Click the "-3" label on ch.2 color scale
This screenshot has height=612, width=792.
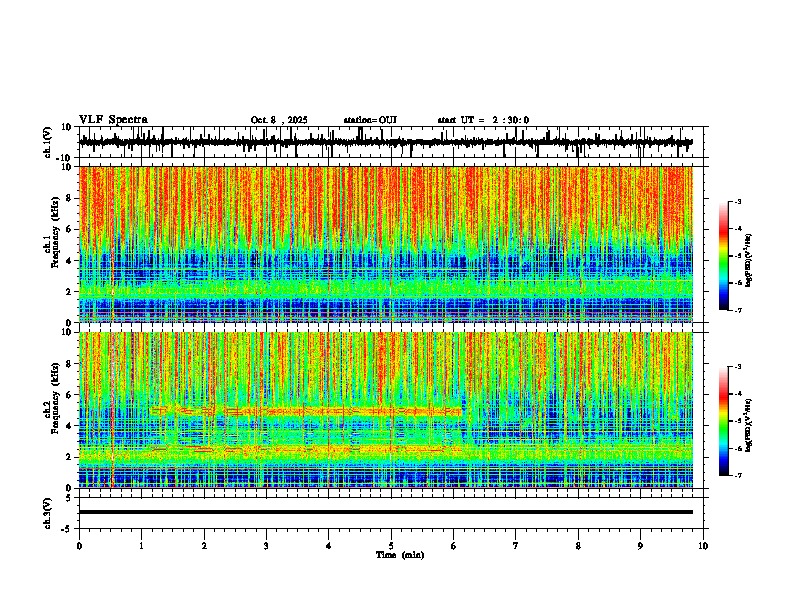pyautogui.click(x=737, y=367)
